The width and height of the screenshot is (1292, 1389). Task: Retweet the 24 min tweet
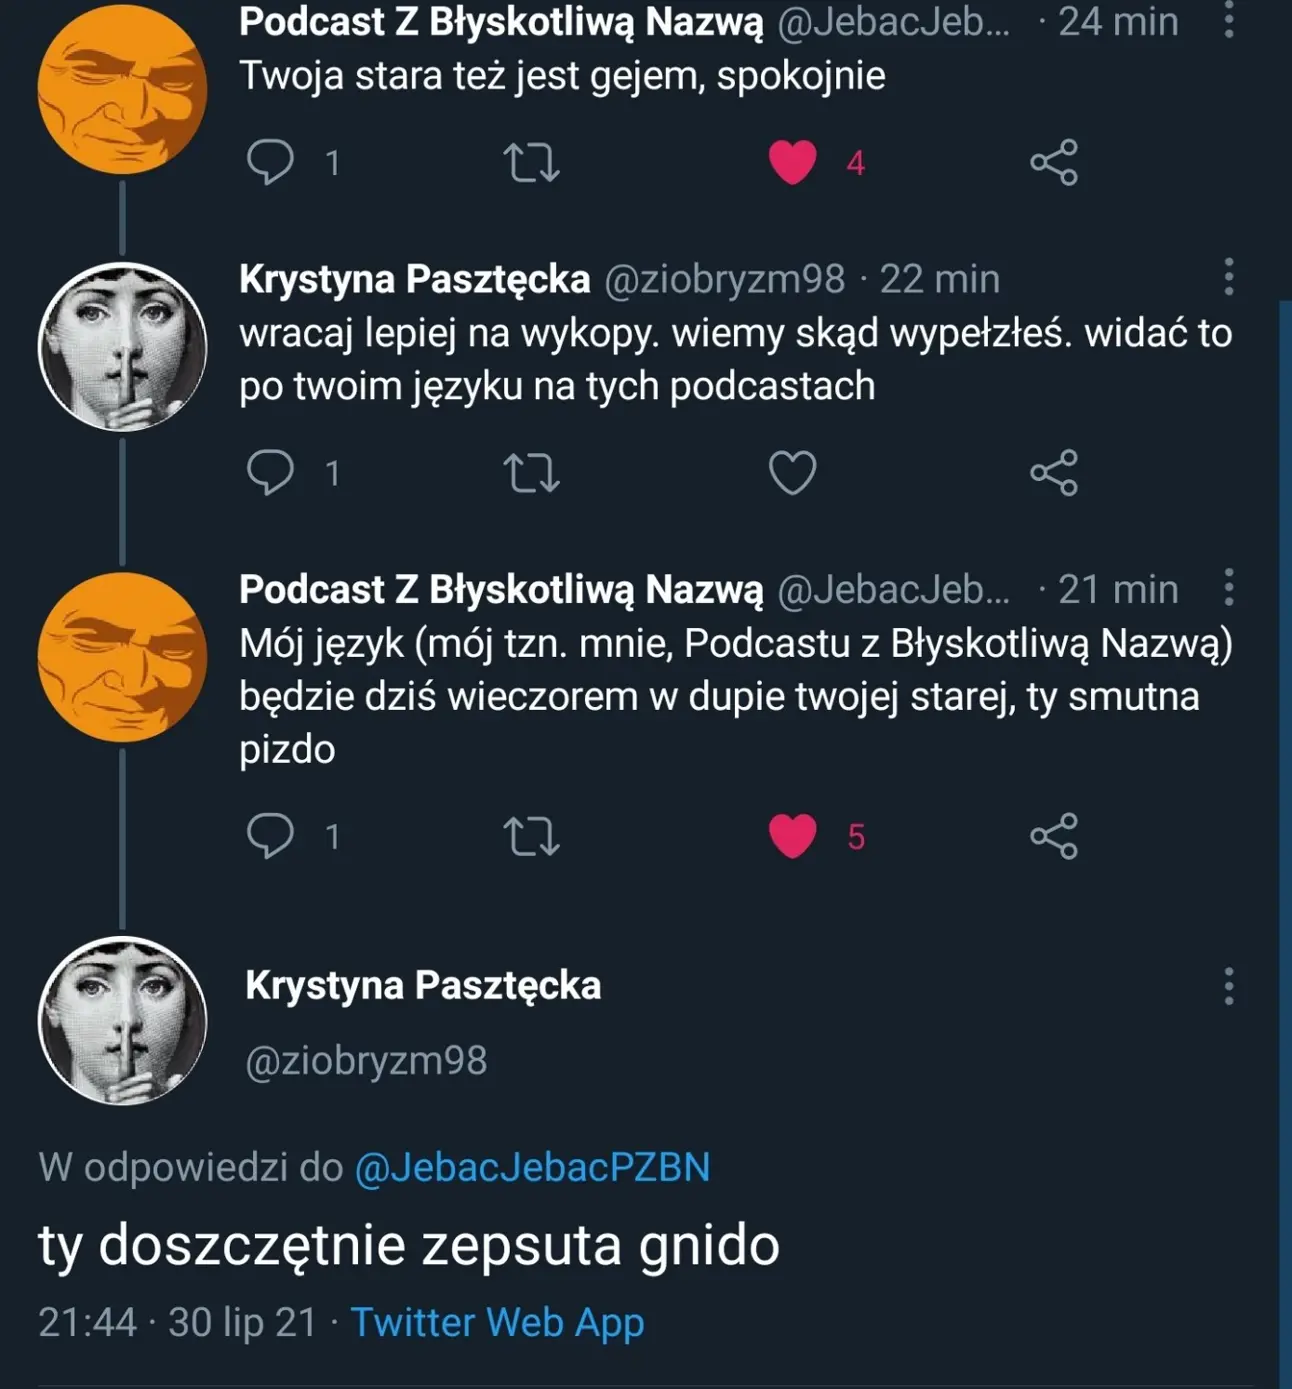coord(531,163)
